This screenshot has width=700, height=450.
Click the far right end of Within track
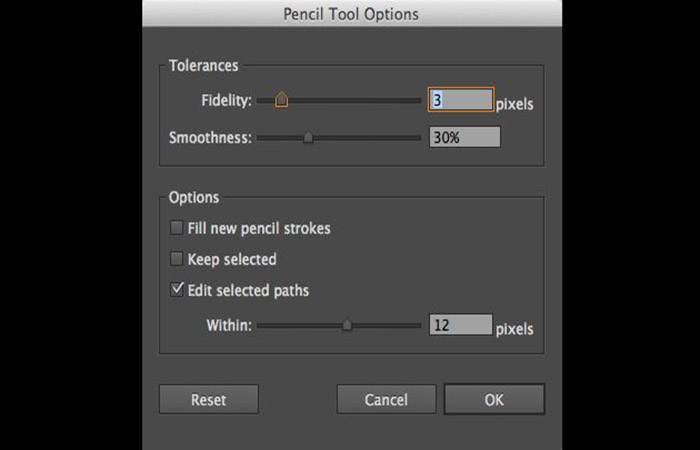419,325
